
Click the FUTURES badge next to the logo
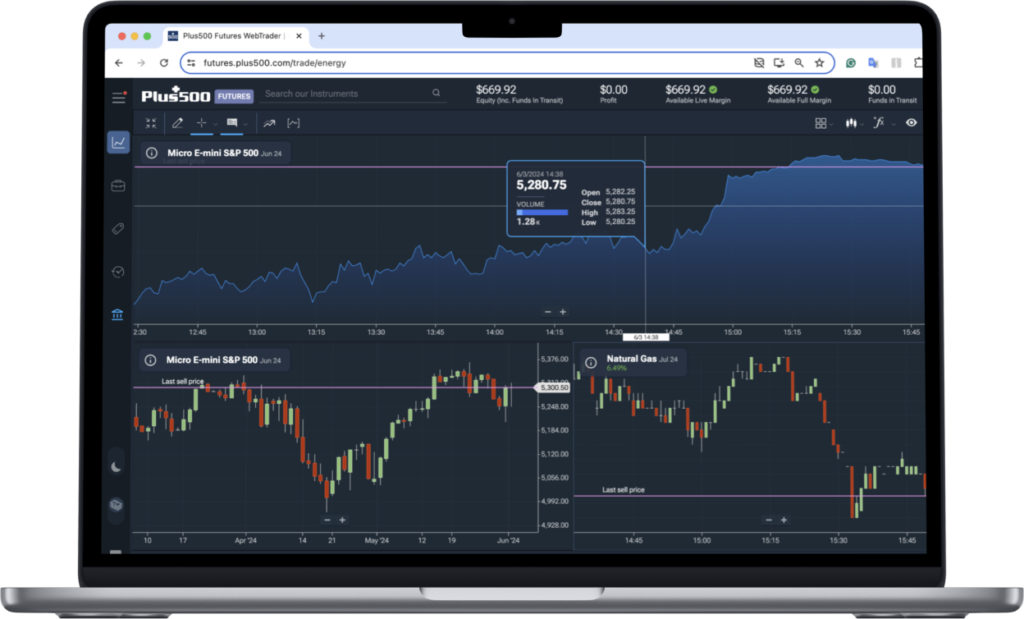point(234,96)
